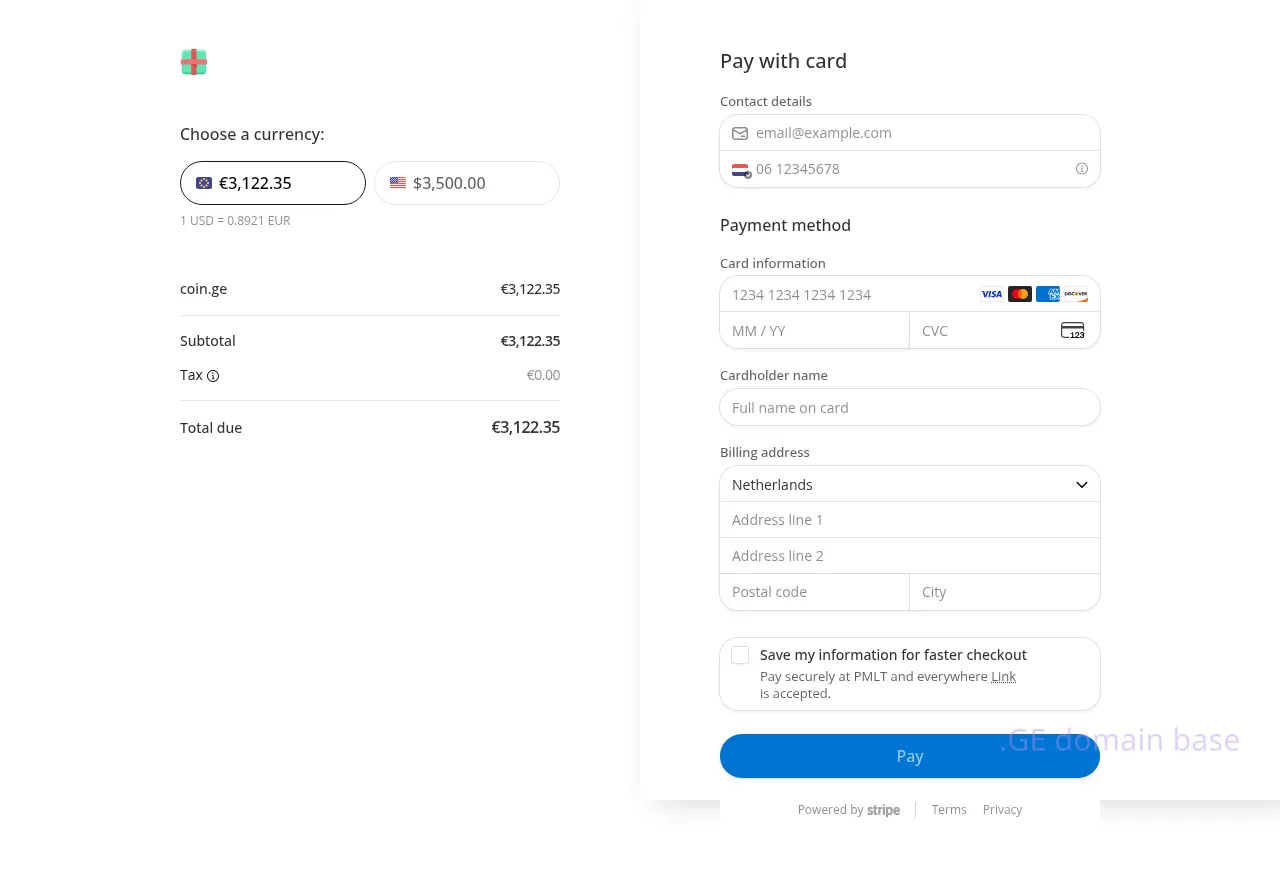Click the Full name on card field

click(909, 408)
